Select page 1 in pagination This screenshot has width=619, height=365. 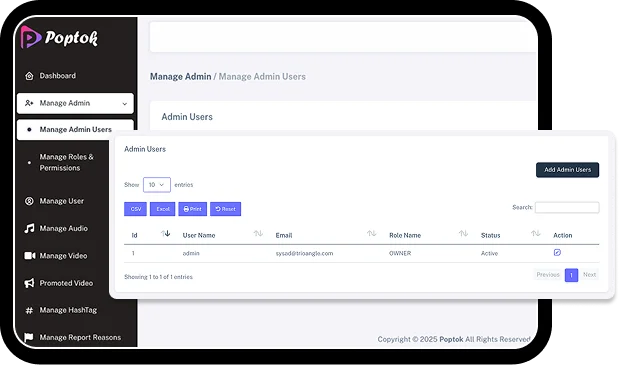pyautogui.click(x=571, y=275)
